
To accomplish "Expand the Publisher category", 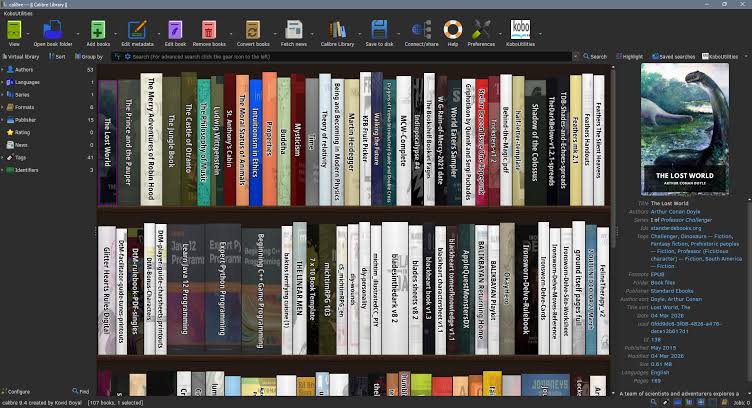I will tap(2, 120).
